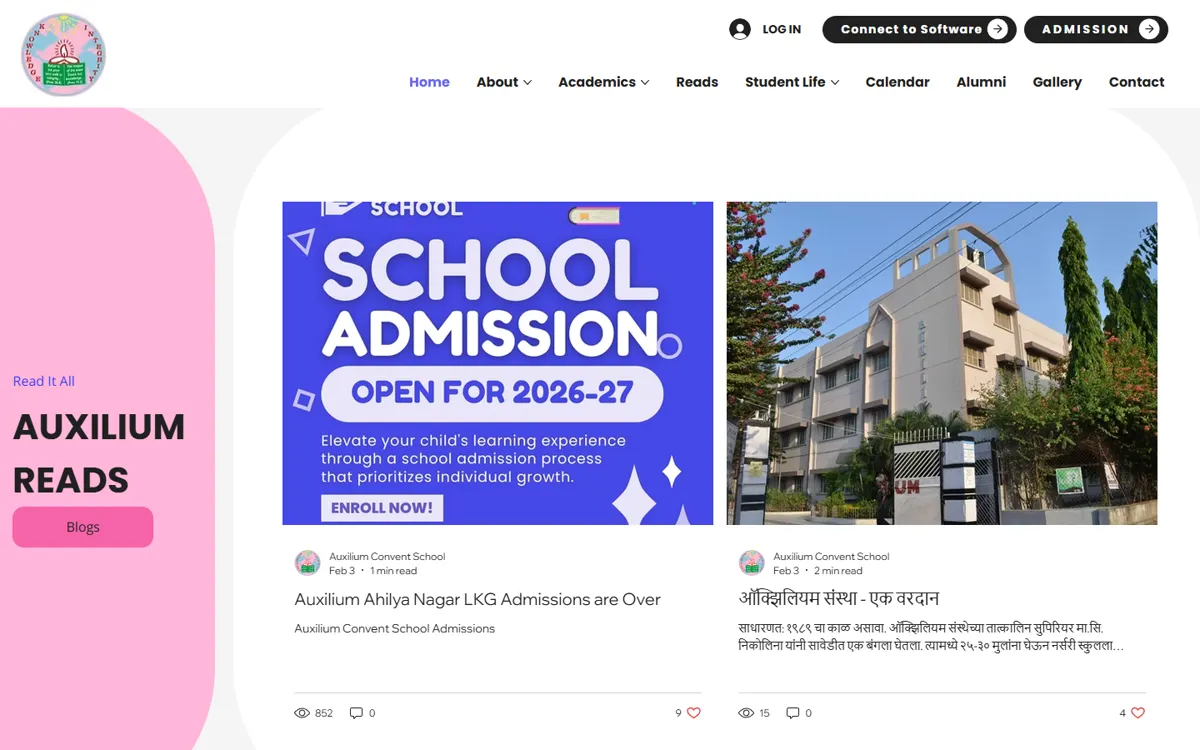Click the views eye icon showing 852

click(x=302, y=713)
